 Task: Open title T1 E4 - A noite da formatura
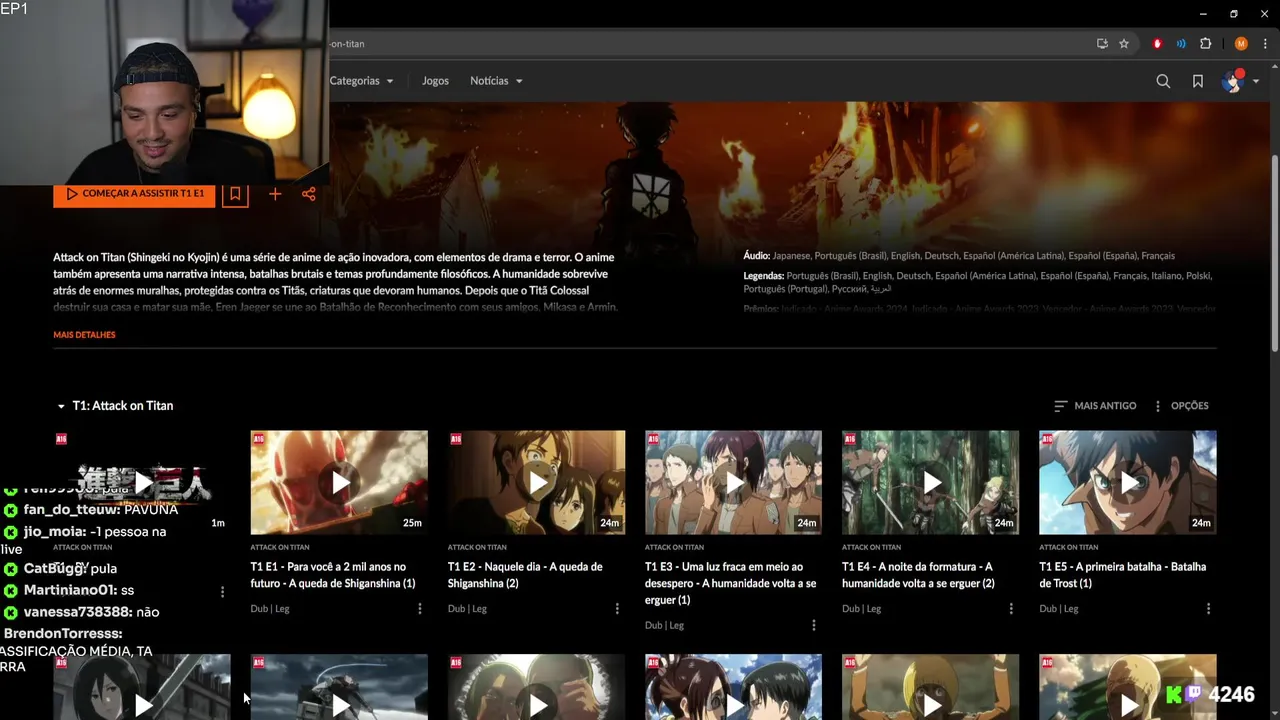(918, 575)
